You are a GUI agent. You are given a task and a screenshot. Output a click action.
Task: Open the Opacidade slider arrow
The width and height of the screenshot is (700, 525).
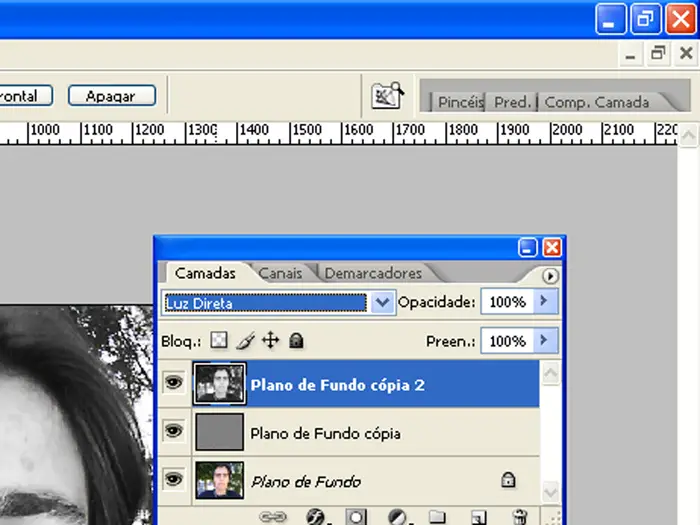coord(544,301)
